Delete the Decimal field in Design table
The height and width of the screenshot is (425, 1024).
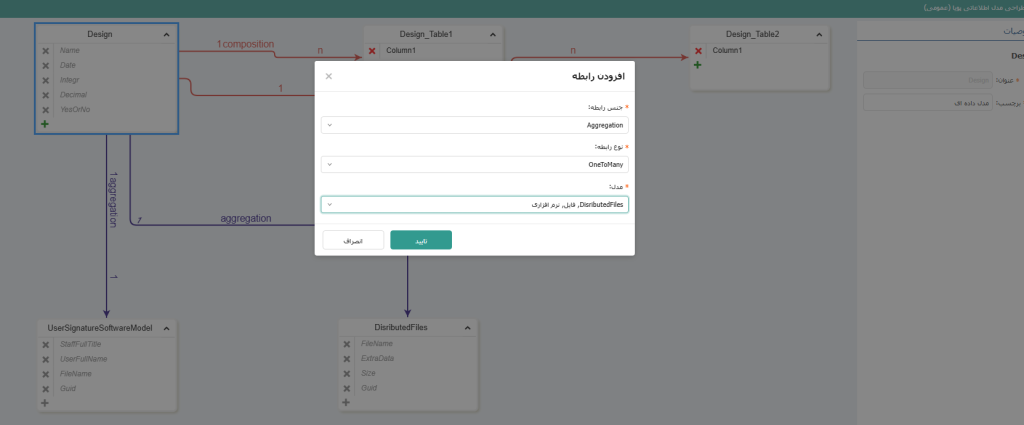pyautogui.click(x=45, y=95)
